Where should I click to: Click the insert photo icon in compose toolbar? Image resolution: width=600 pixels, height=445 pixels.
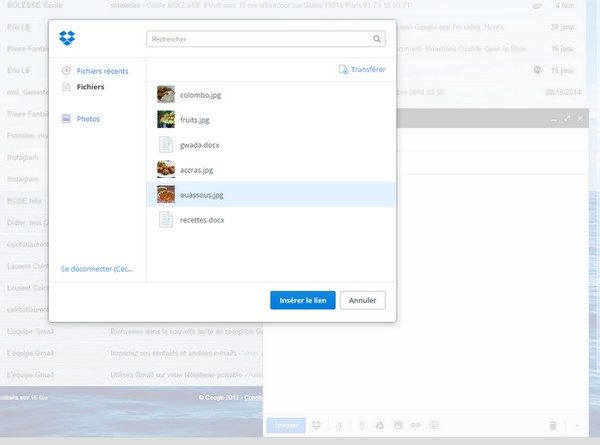coord(398,425)
